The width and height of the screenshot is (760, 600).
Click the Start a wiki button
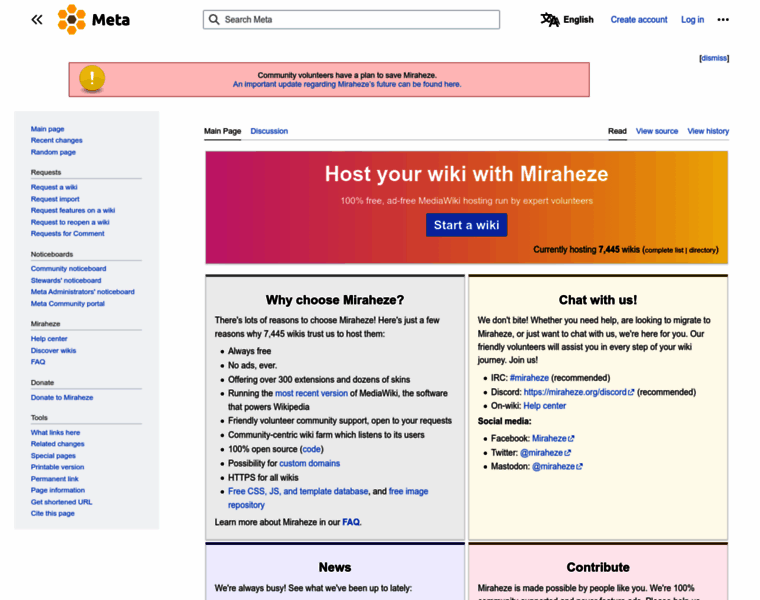pos(466,225)
